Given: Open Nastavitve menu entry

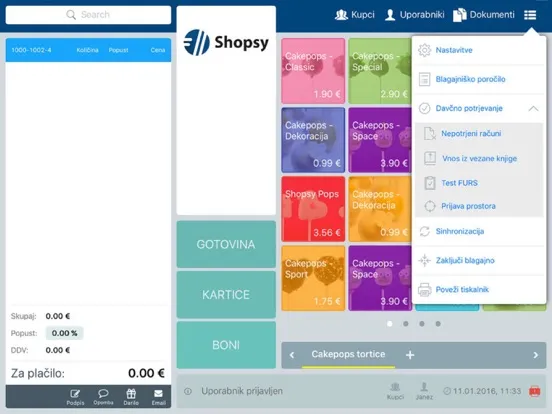Looking at the screenshot, I should (x=479, y=50).
